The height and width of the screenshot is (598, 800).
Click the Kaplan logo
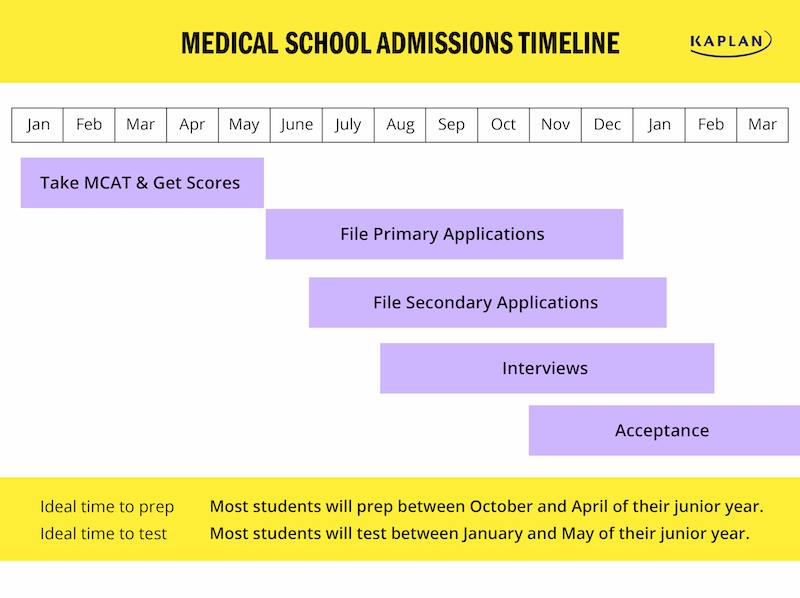pyautogui.click(x=731, y=43)
